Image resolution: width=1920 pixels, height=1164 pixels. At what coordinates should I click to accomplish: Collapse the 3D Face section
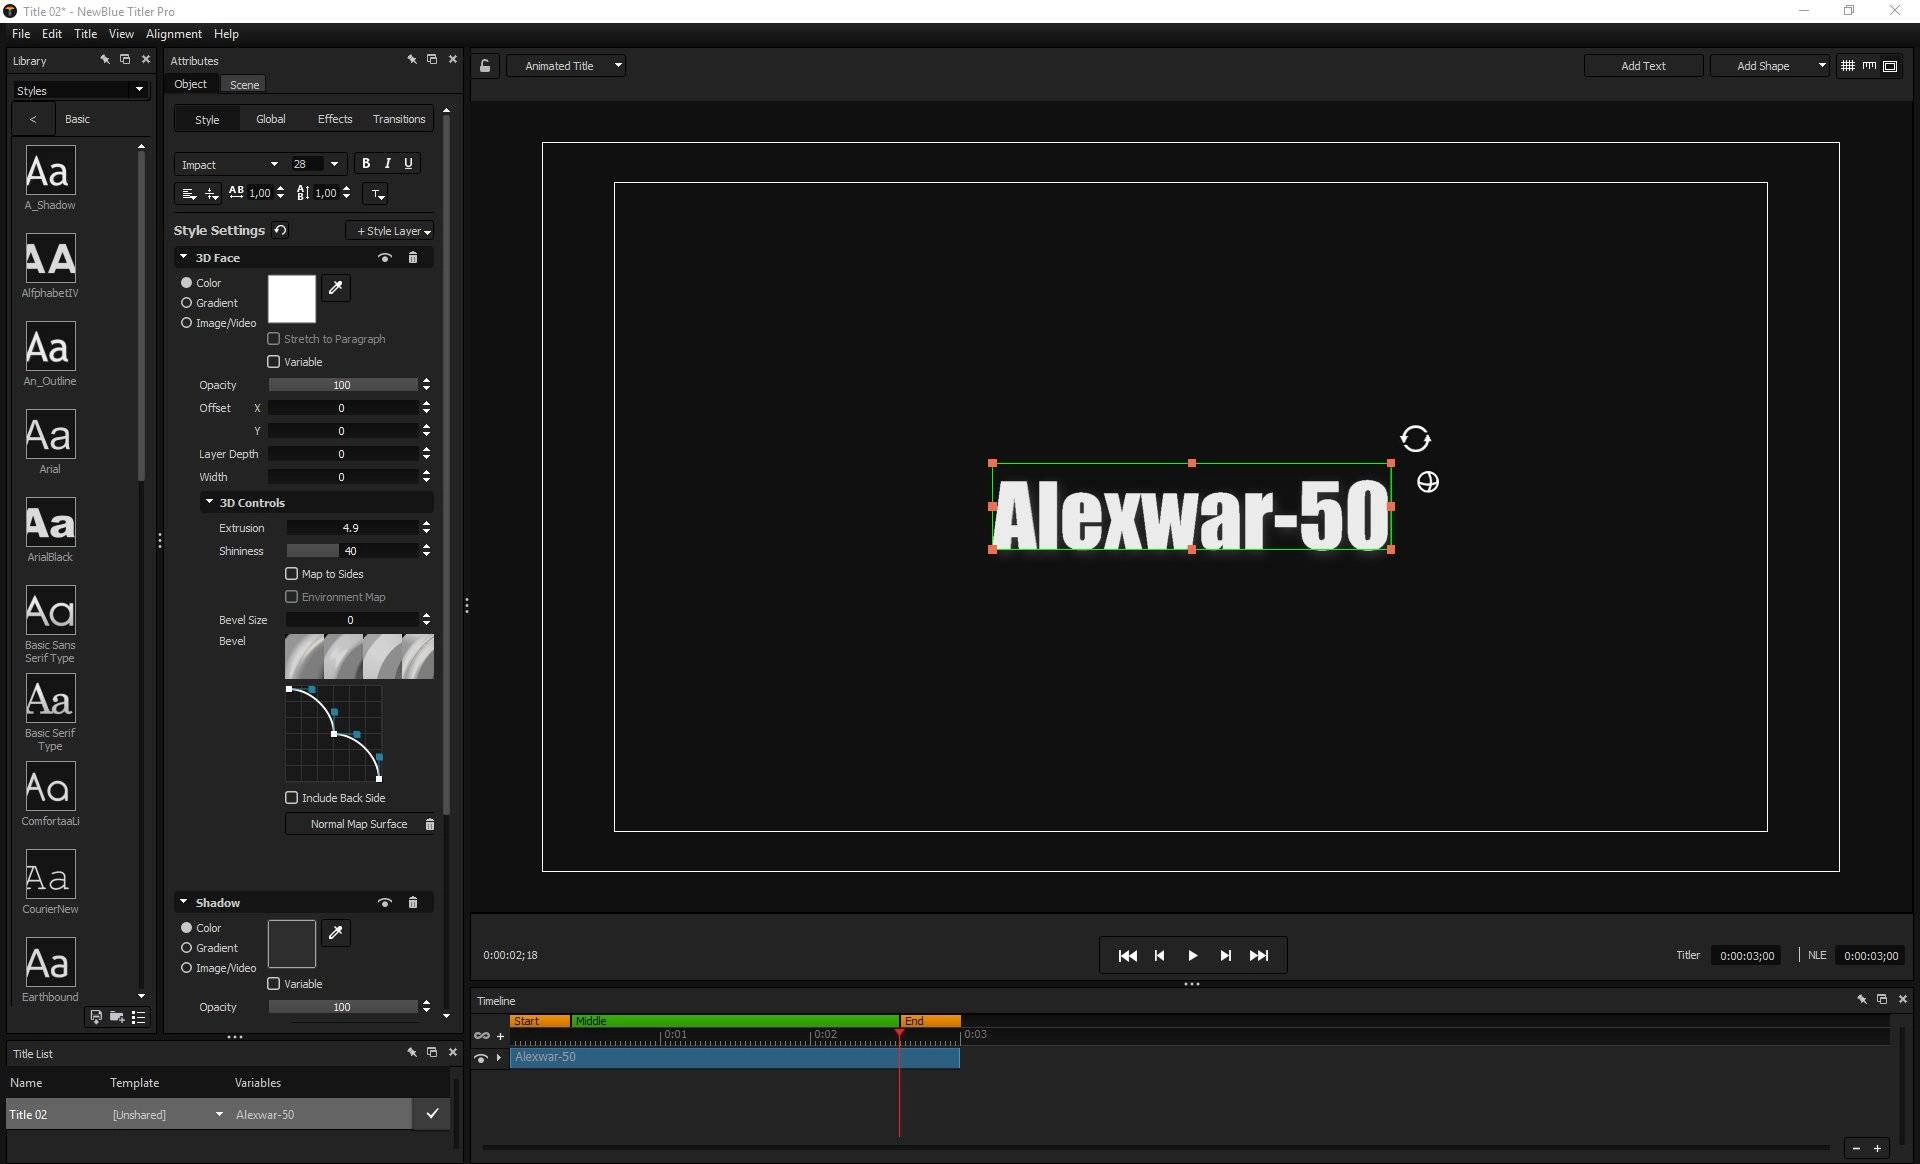184,257
